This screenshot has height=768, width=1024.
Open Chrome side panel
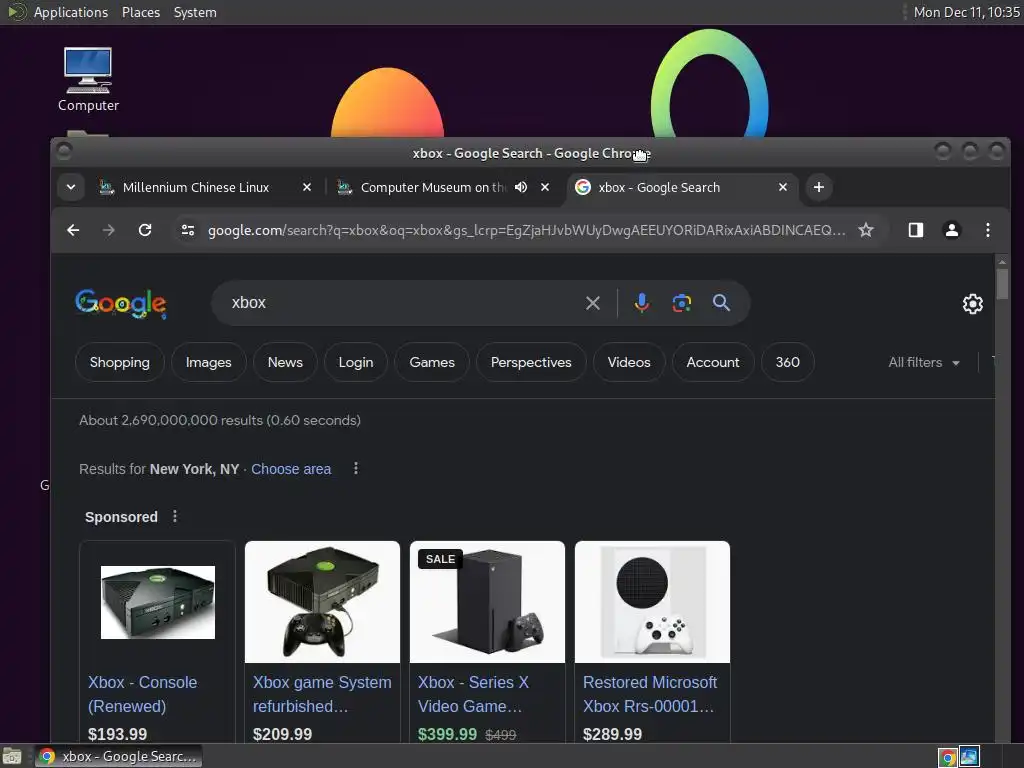pyautogui.click(x=916, y=230)
